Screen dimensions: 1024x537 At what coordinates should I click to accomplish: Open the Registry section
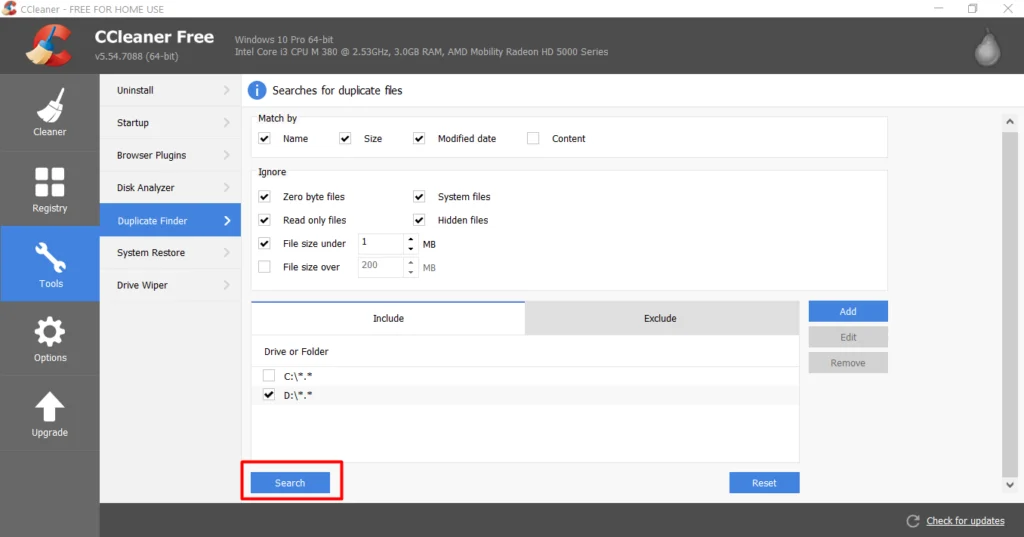pyautogui.click(x=50, y=189)
